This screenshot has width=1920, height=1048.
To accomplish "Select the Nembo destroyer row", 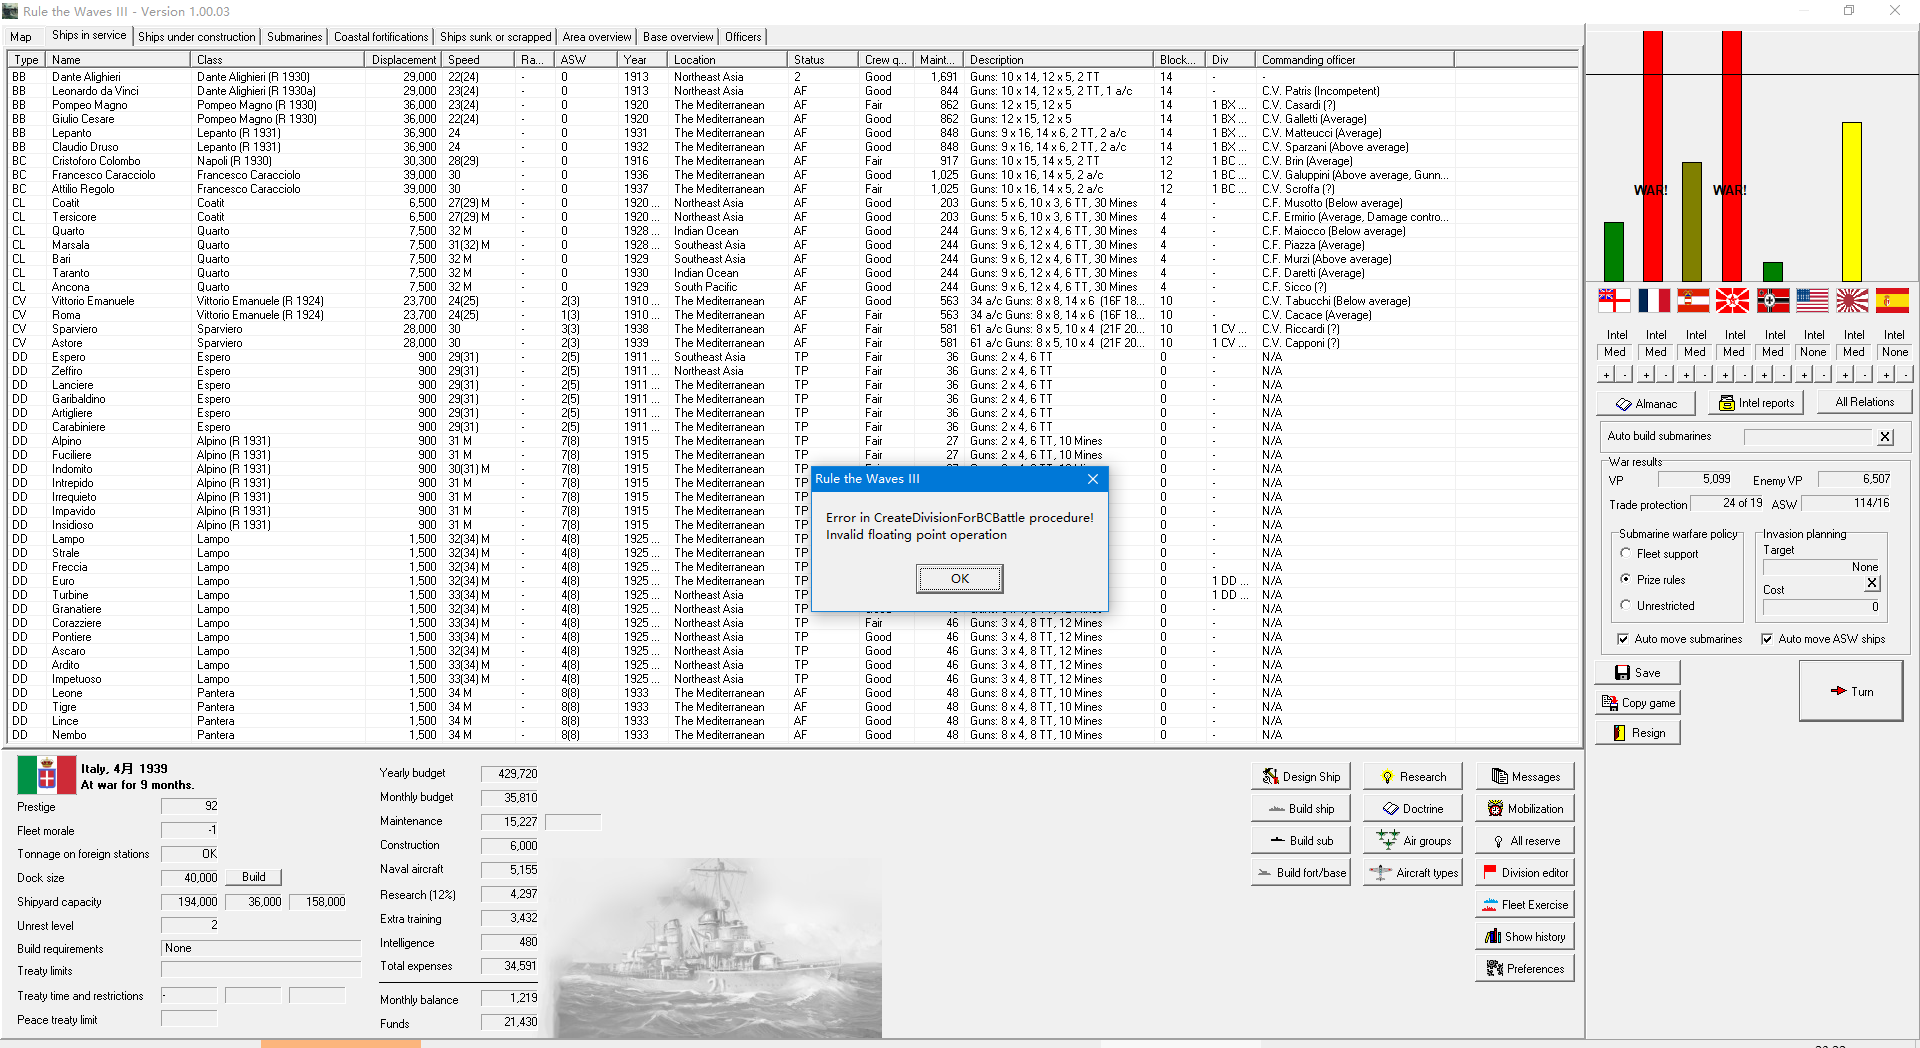I will tap(793, 735).
